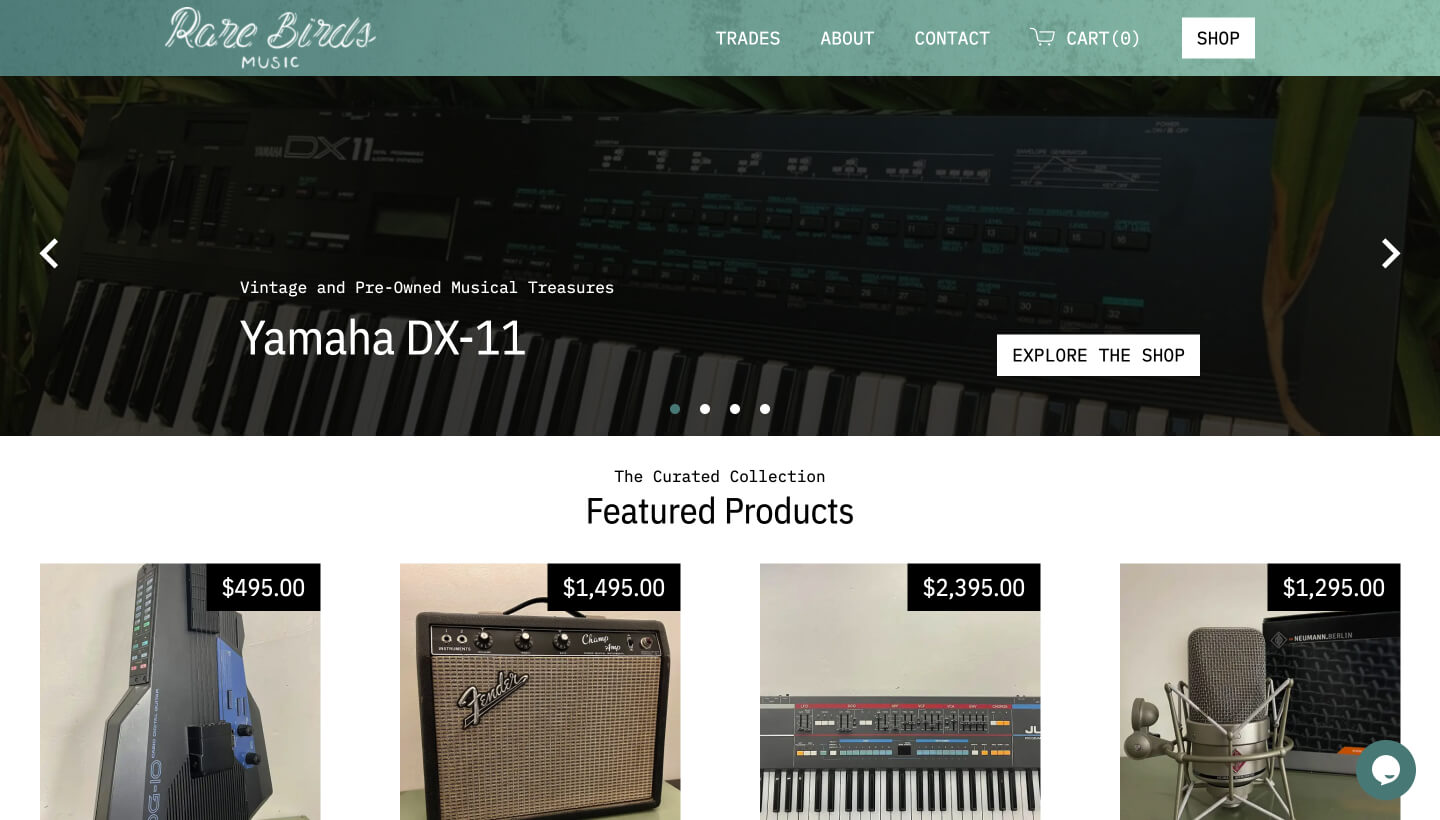Open the Trades menu item
This screenshot has width=1440, height=820.
tap(748, 38)
